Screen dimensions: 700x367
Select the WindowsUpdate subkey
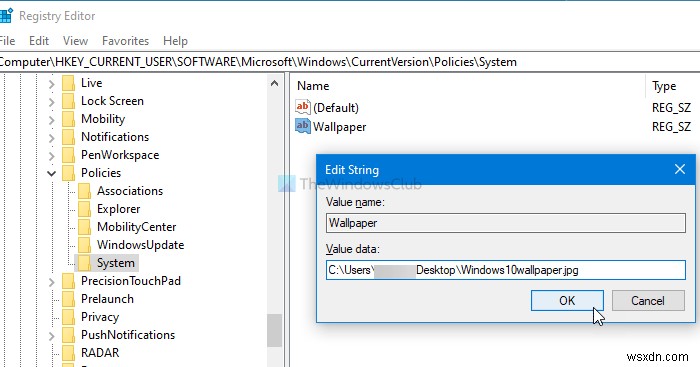click(140, 245)
